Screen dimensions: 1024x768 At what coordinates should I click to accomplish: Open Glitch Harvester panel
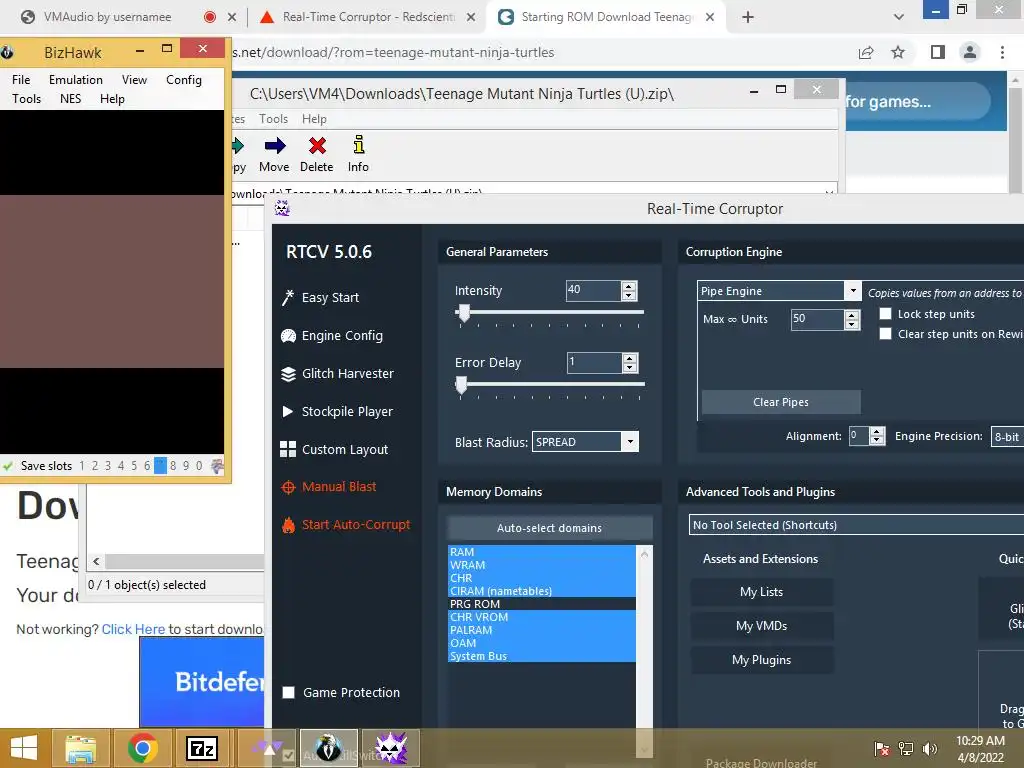(x=338, y=374)
